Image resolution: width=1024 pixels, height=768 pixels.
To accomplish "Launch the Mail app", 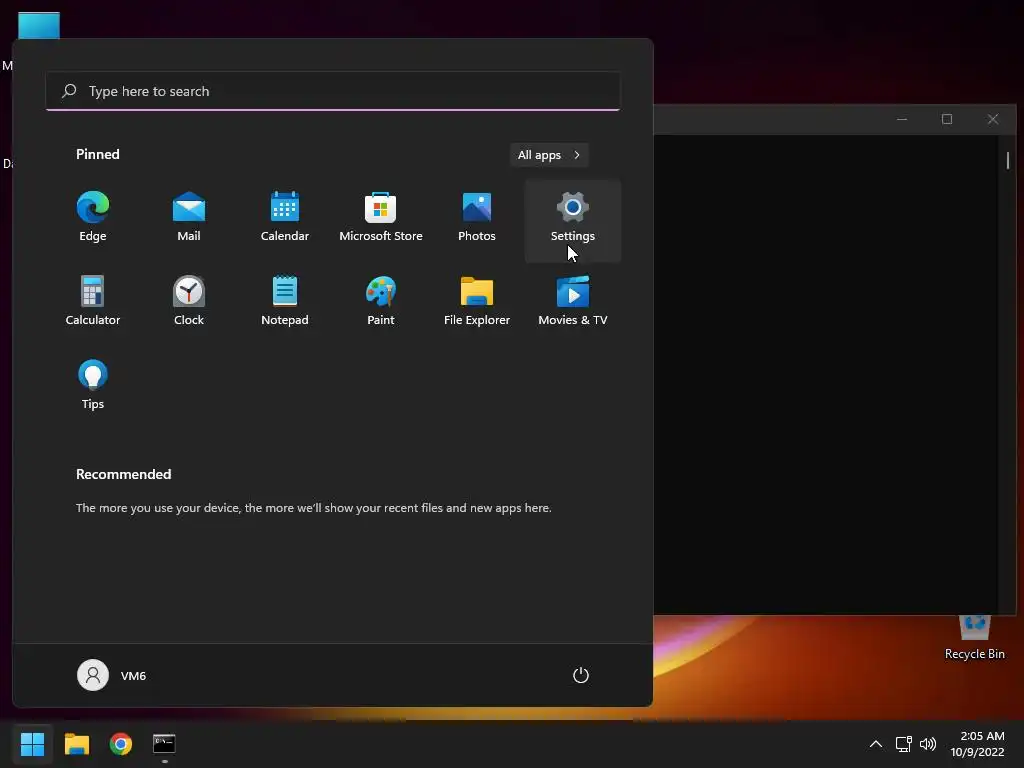I will pyautogui.click(x=189, y=218).
